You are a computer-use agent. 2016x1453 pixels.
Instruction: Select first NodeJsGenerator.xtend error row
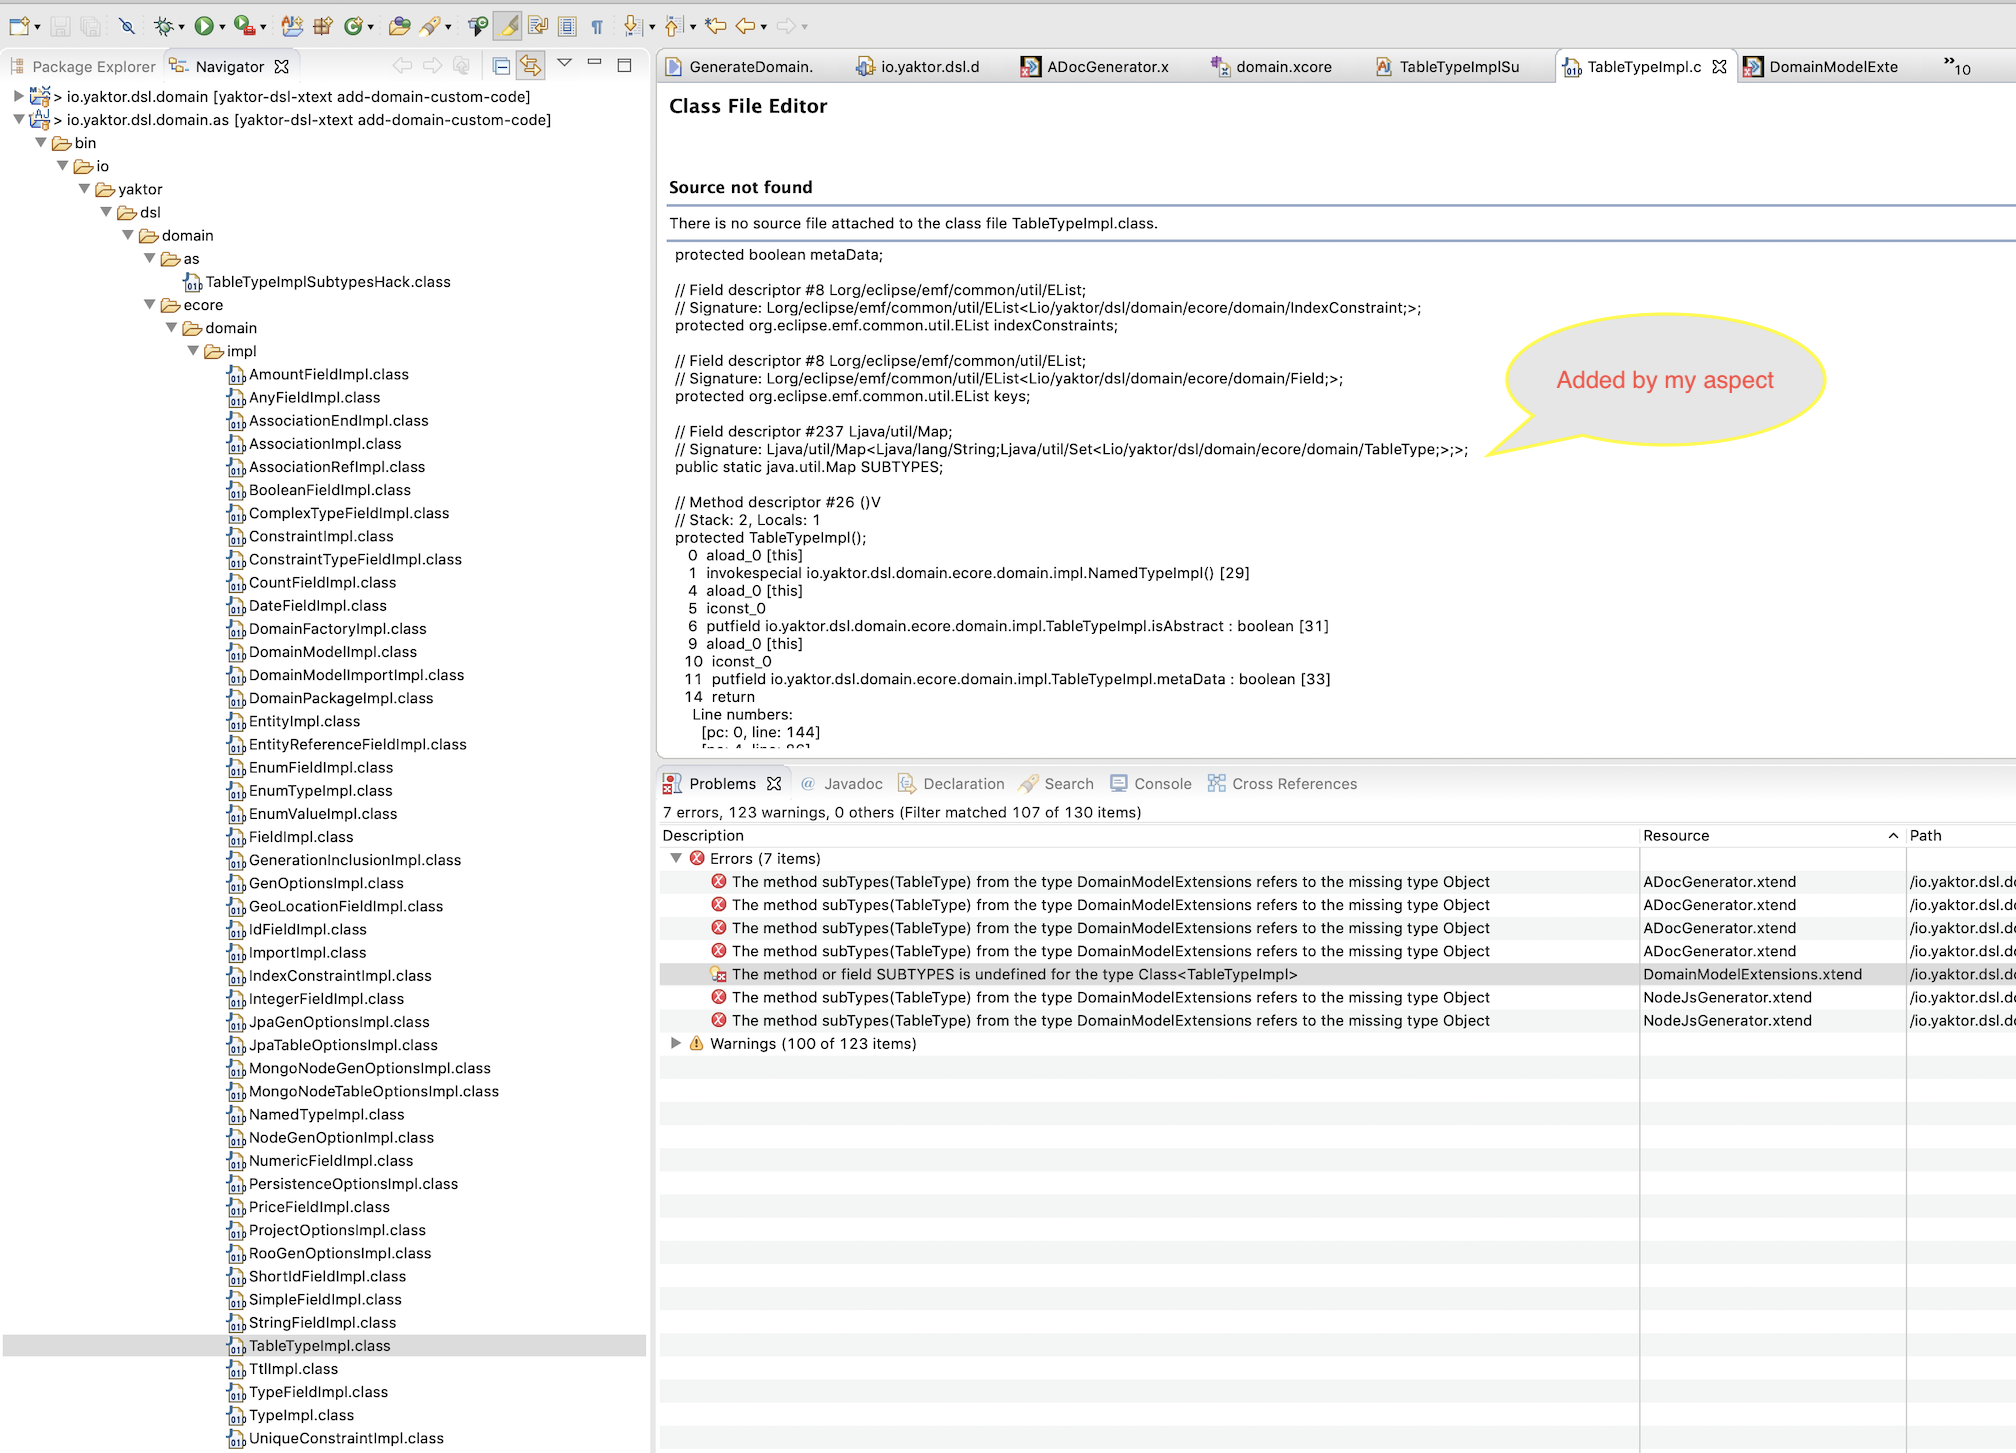coord(1336,998)
